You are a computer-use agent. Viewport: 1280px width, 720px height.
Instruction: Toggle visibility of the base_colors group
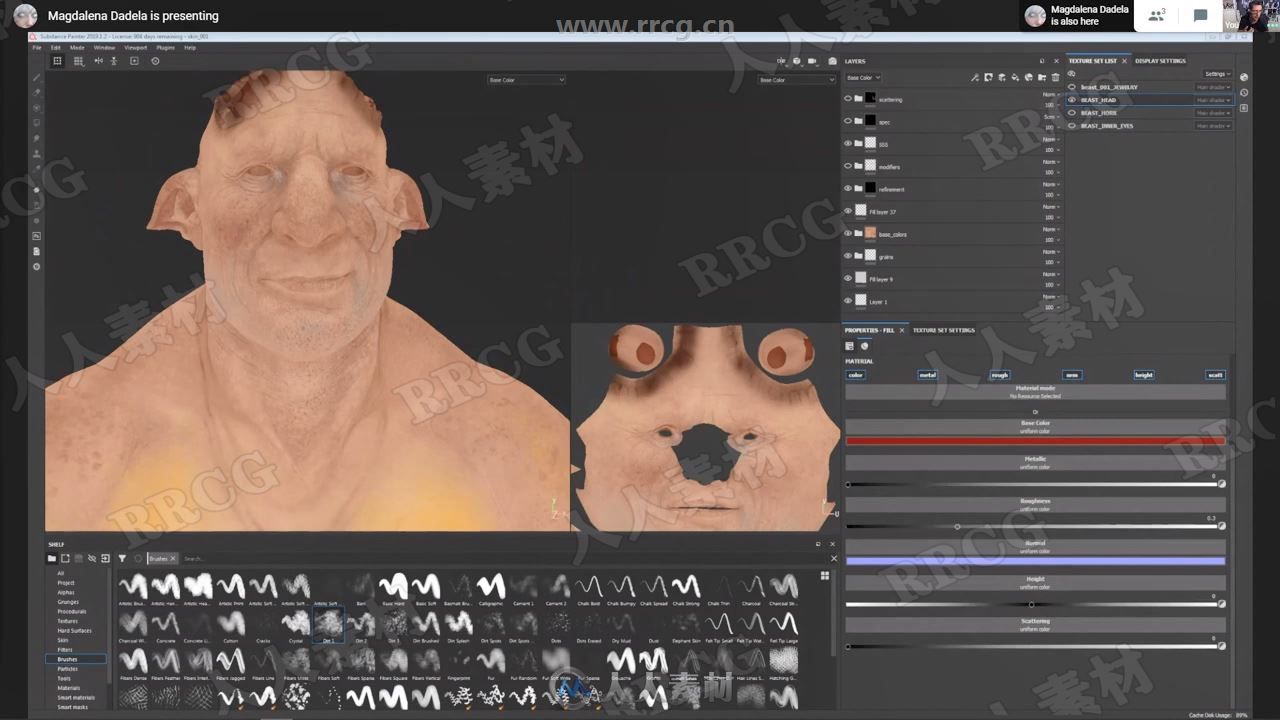847,233
